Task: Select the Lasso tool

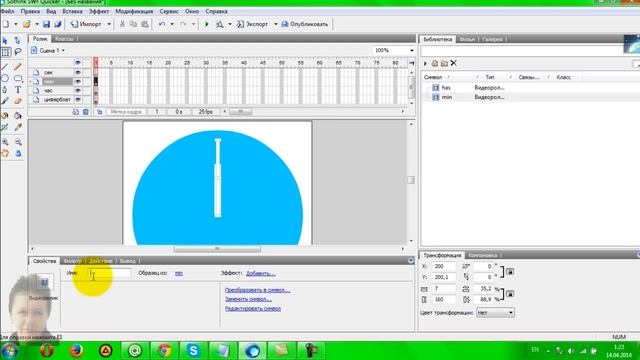Action: click(18, 52)
